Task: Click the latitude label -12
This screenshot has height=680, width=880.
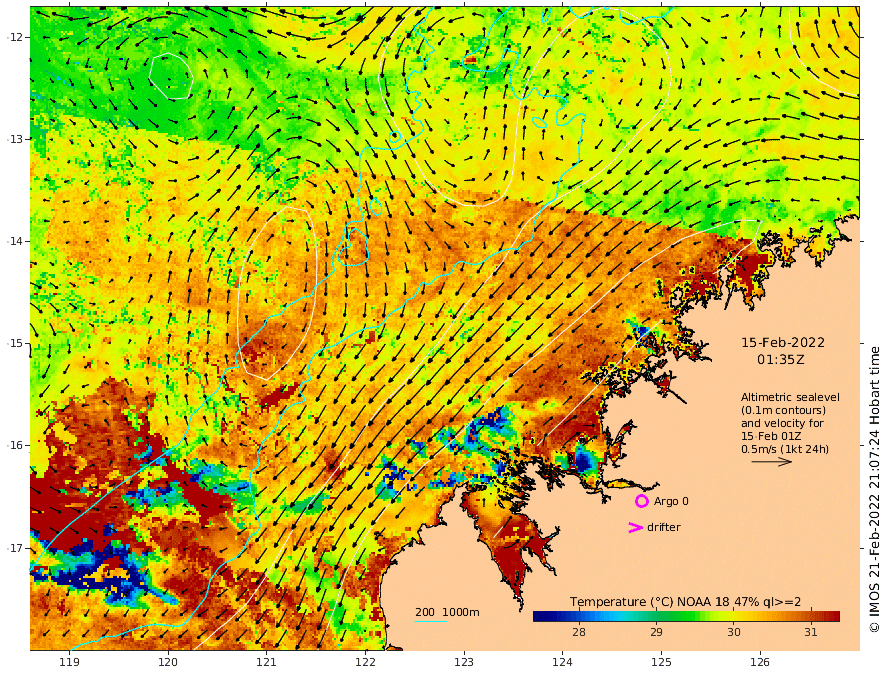Action: click(x=15, y=37)
